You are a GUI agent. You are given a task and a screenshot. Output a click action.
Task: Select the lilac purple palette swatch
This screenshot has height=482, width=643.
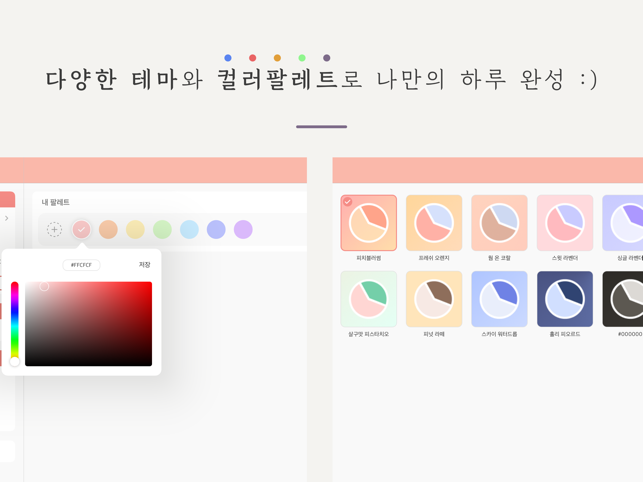coord(243,229)
